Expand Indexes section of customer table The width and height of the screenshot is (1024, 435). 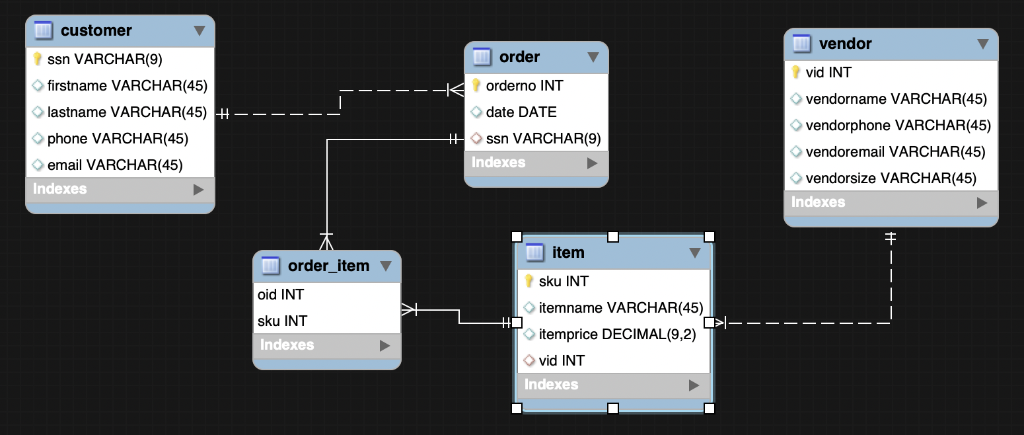199,189
